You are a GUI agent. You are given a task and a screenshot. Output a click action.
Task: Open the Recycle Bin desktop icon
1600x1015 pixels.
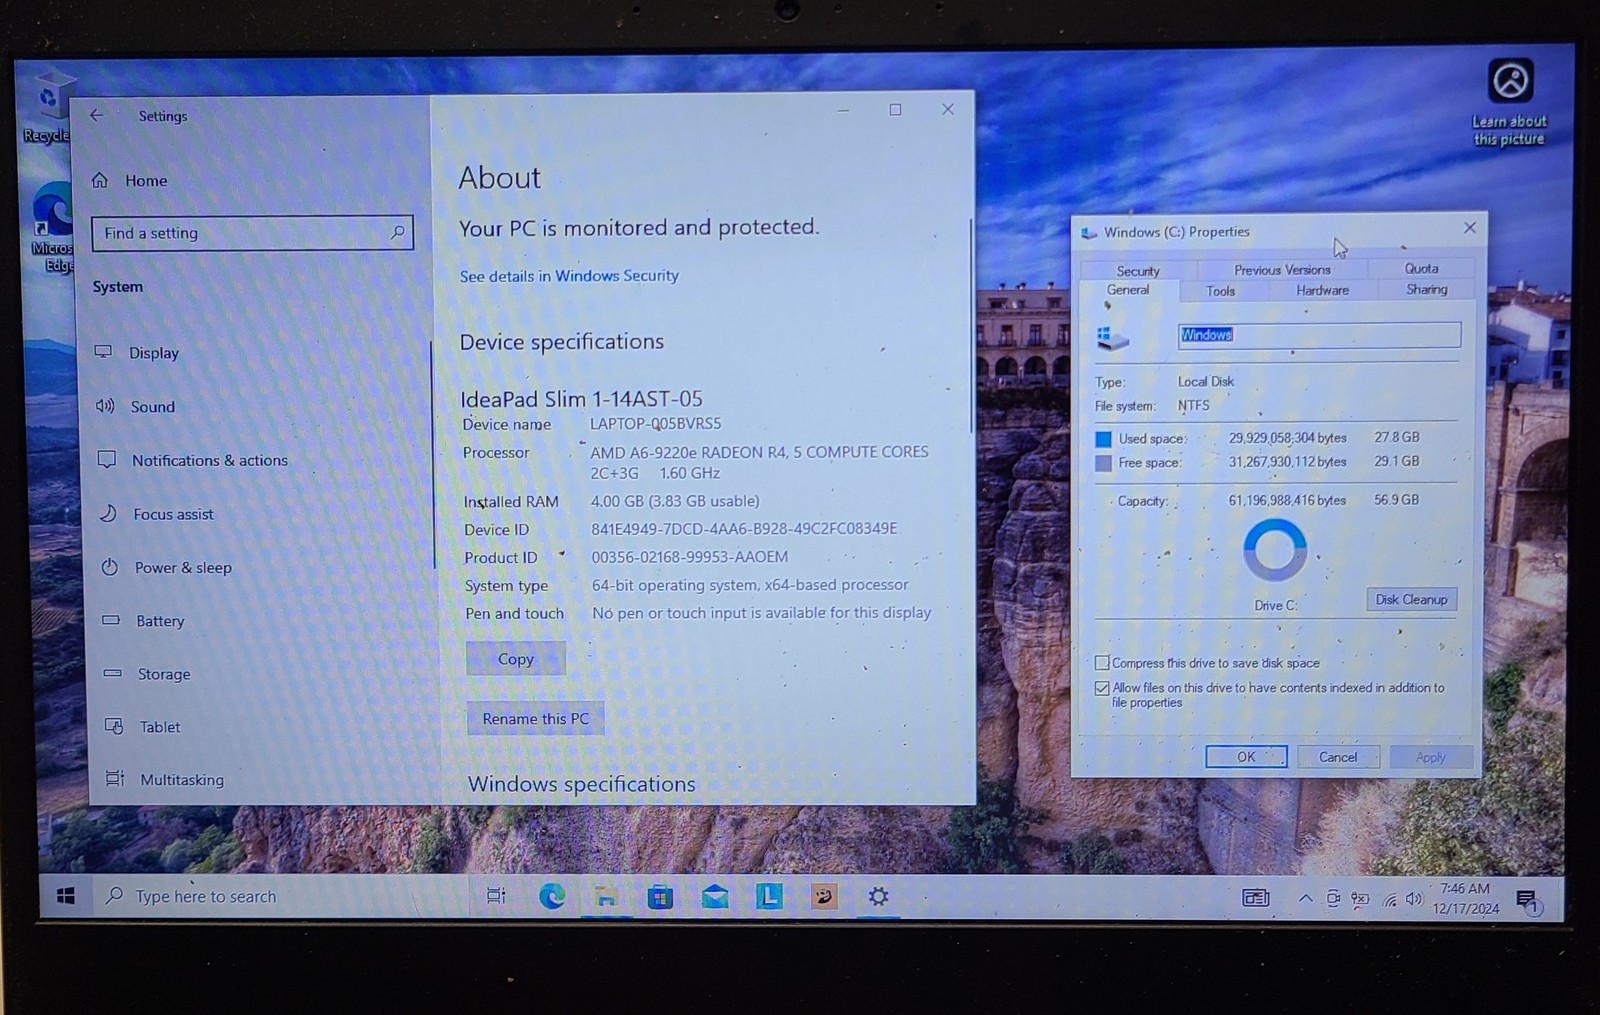click(47, 106)
